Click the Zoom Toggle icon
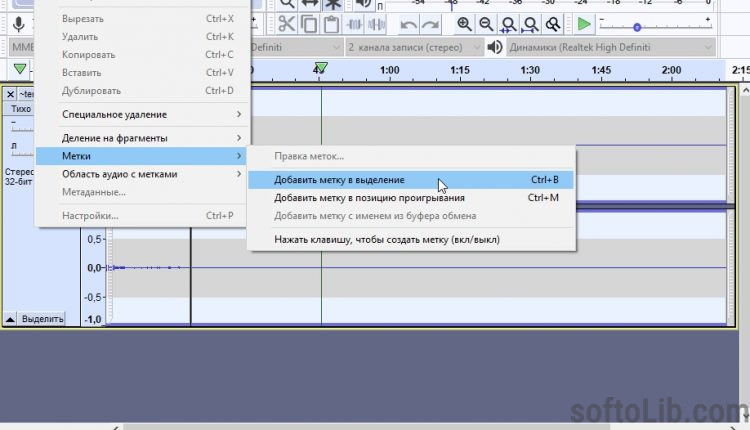Image resolution: width=750 pixels, height=430 pixels. coord(552,24)
